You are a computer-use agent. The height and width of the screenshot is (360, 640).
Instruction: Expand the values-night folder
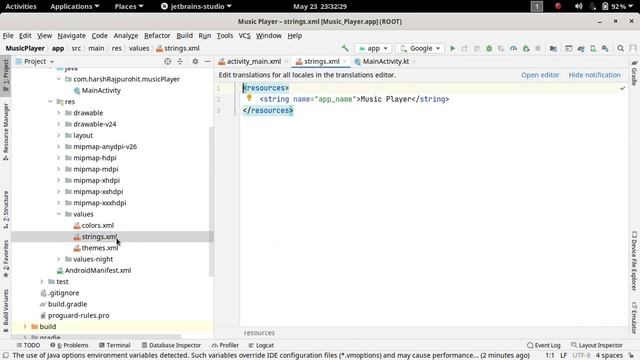click(x=59, y=259)
